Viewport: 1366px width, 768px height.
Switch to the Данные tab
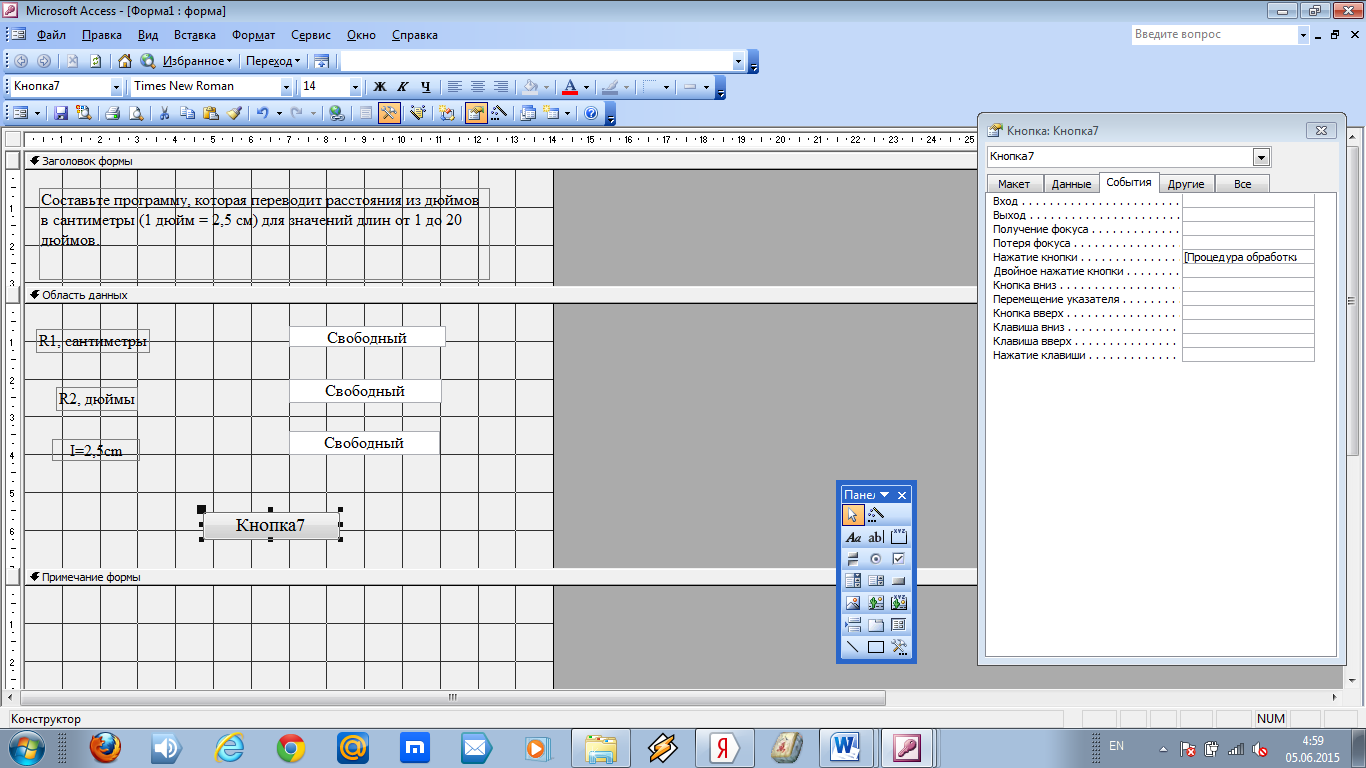1071,184
